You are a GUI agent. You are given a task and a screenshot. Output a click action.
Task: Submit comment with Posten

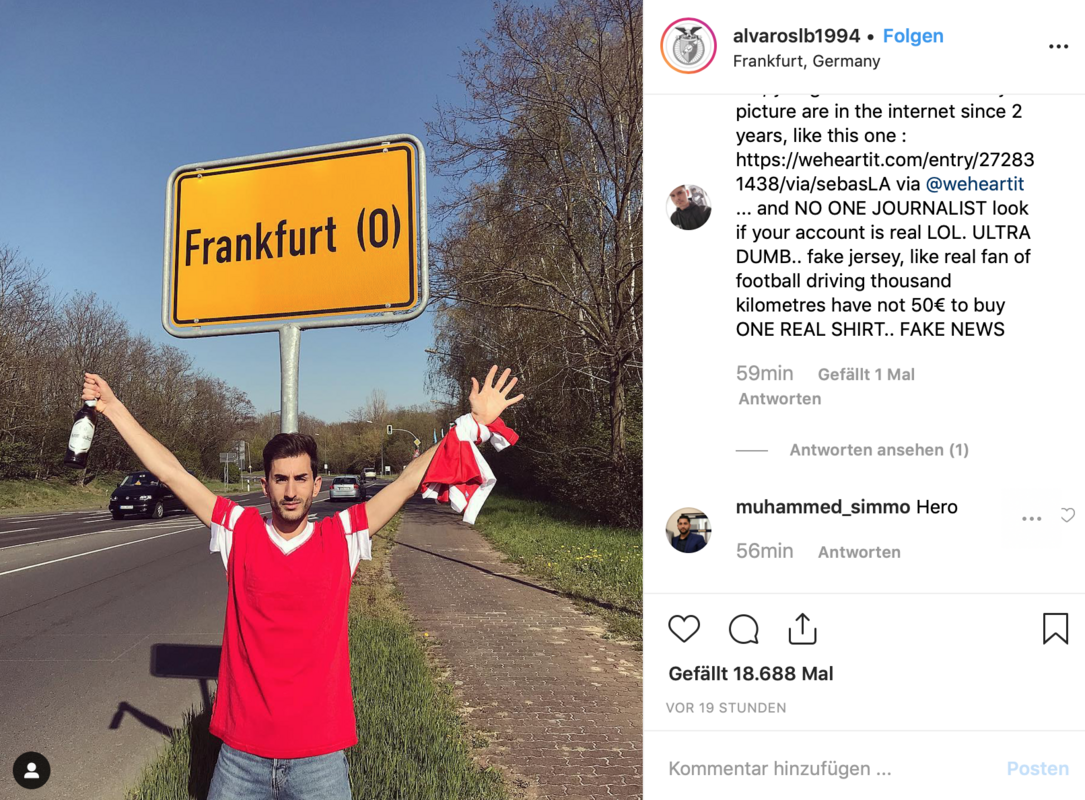click(x=1037, y=769)
